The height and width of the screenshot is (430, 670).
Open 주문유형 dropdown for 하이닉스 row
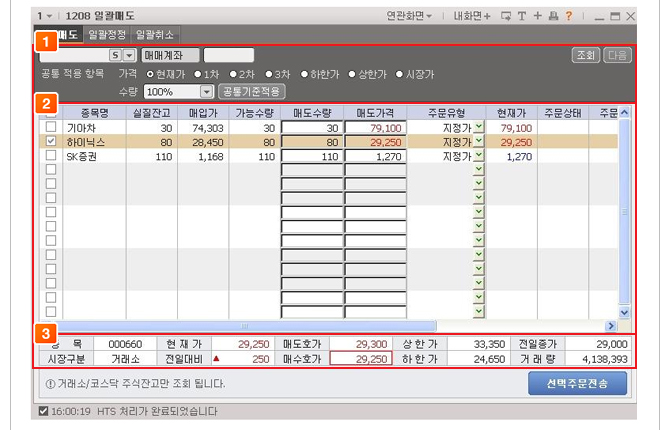coord(479,141)
